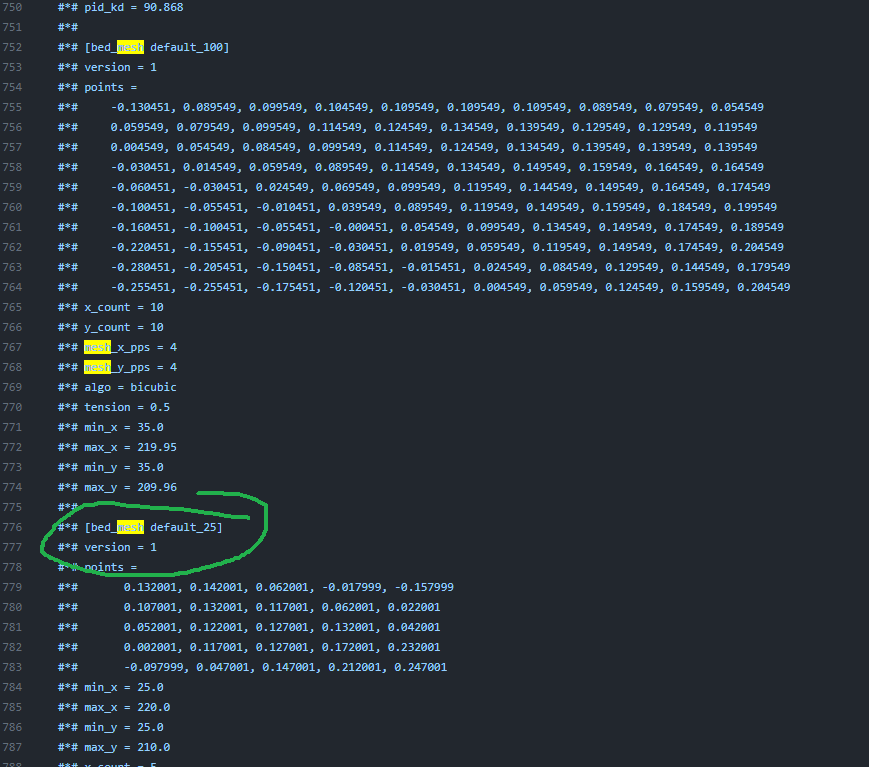Click the y_count = 10 text
869x767 pixels.
[124, 327]
